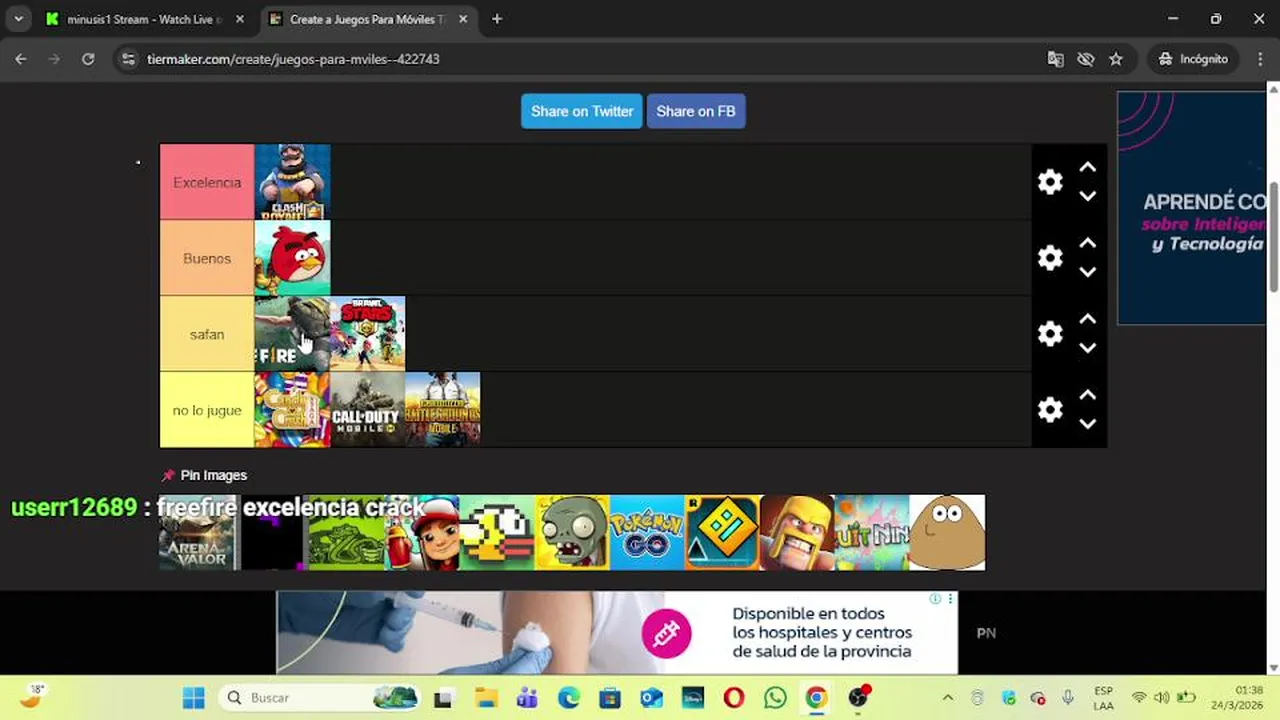Go back to previous page

pos(21,59)
